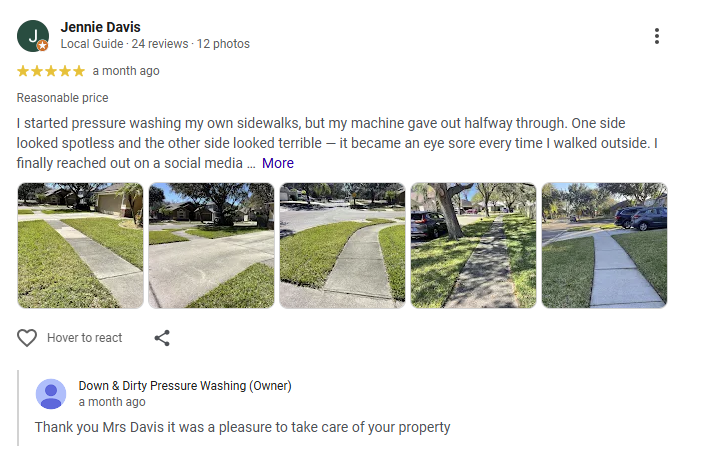Open first sidewalk photo thumbnail
This screenshot has width=701, height=461.
(80, 245)
